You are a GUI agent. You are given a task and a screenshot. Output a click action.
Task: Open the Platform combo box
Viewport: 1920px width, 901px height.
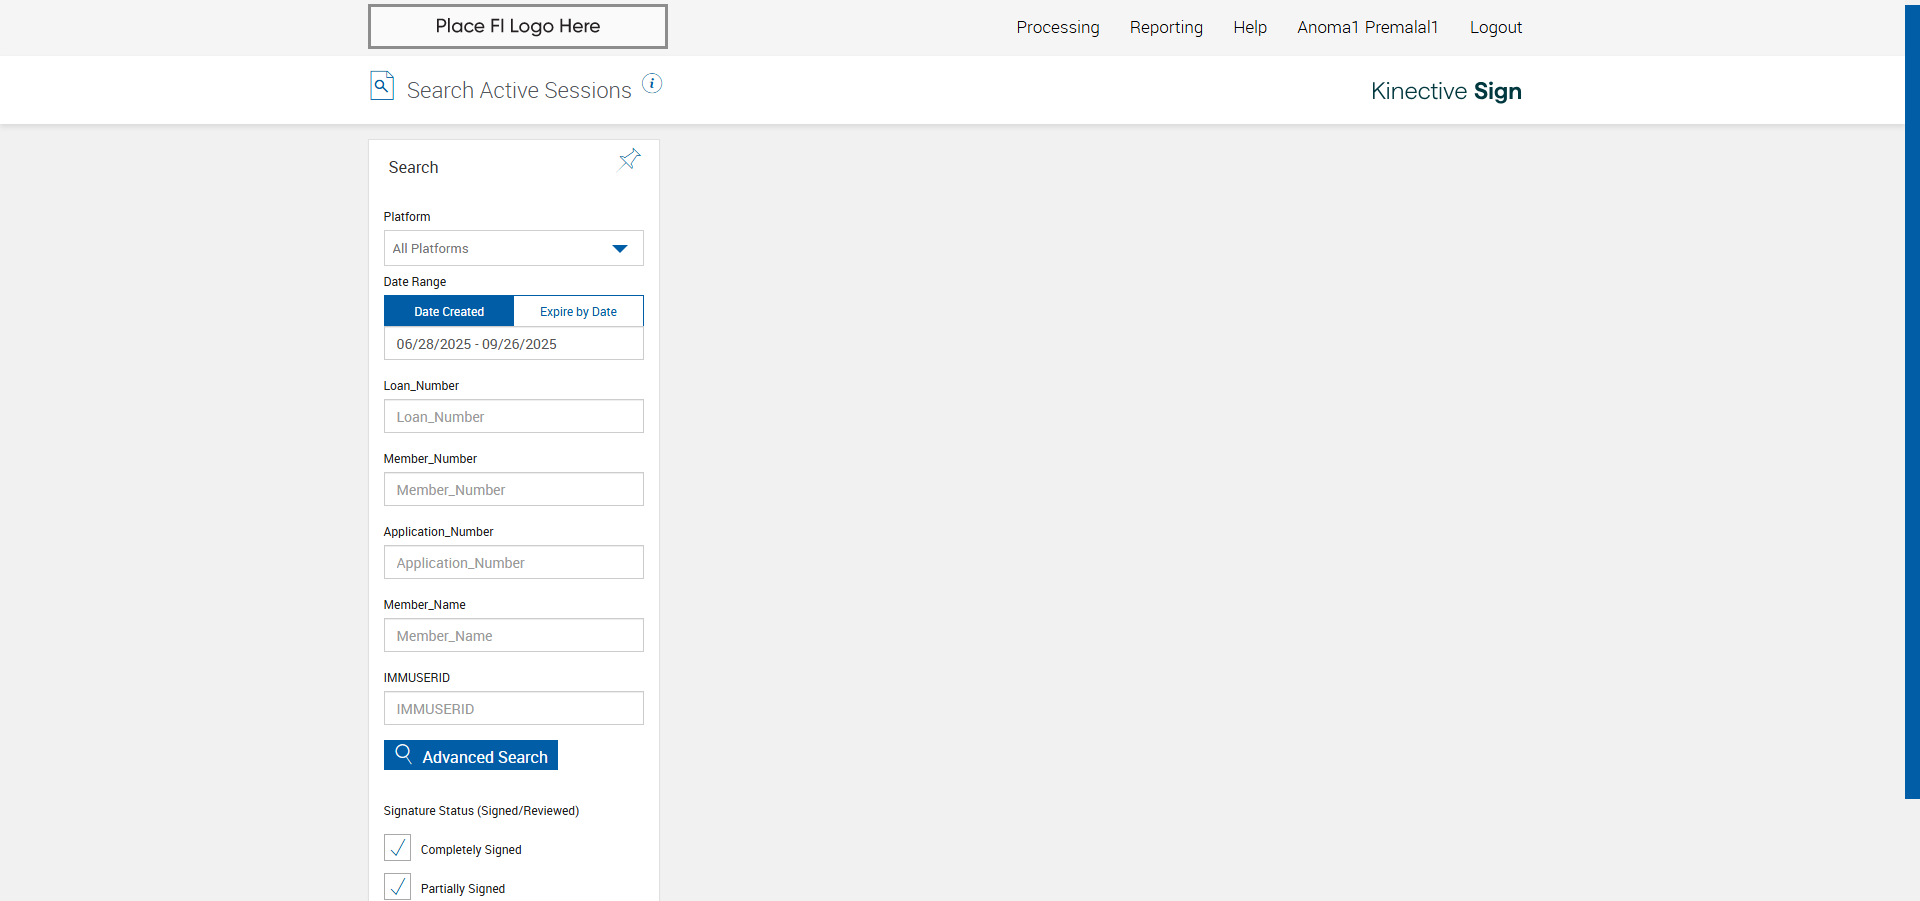tap(513, 248)
